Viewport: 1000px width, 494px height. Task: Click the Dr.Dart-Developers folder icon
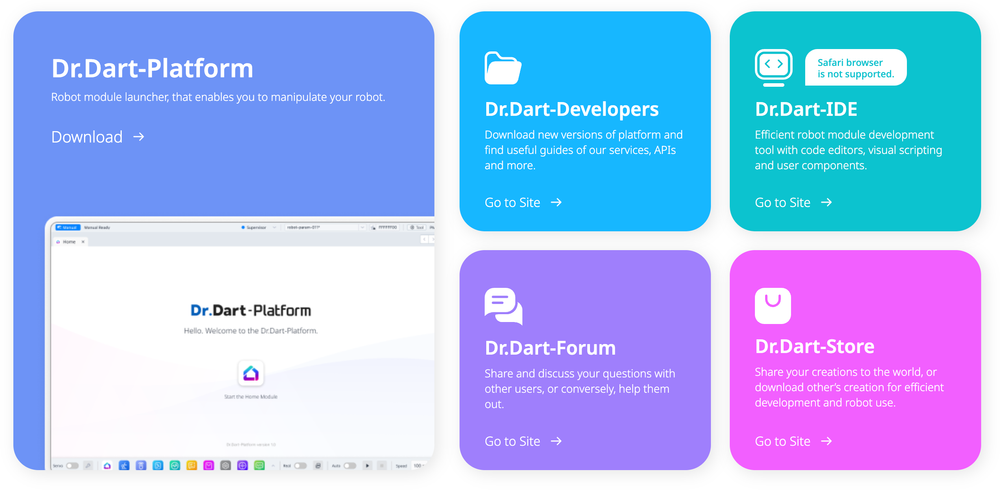tap(503, 68)
